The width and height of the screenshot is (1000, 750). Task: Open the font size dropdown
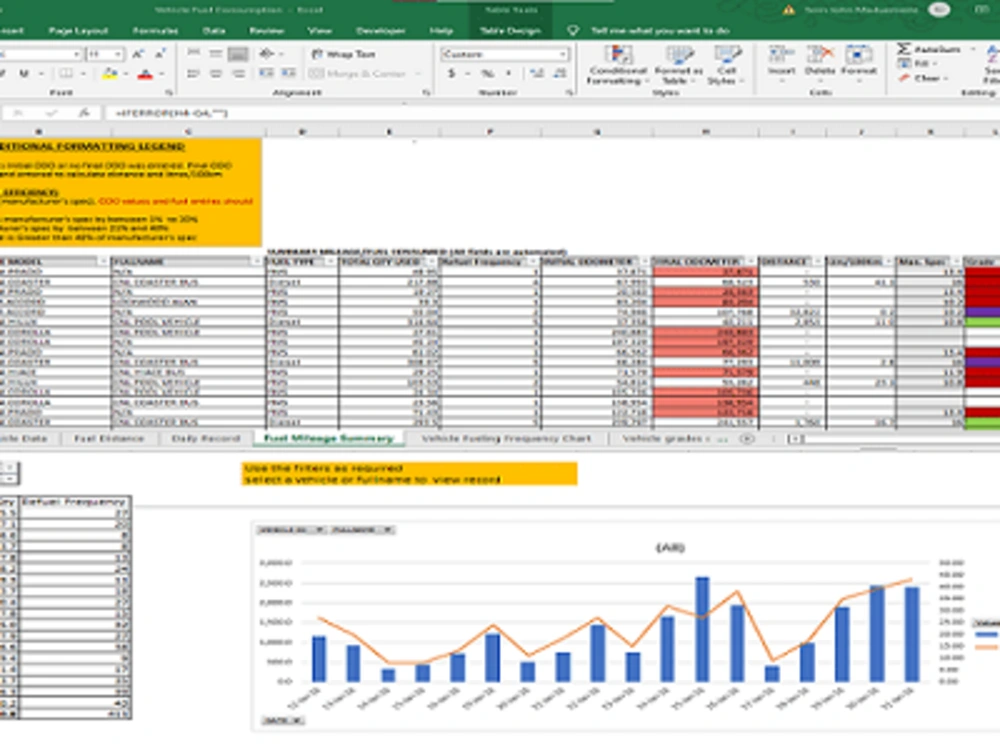(x=117, y=54)
